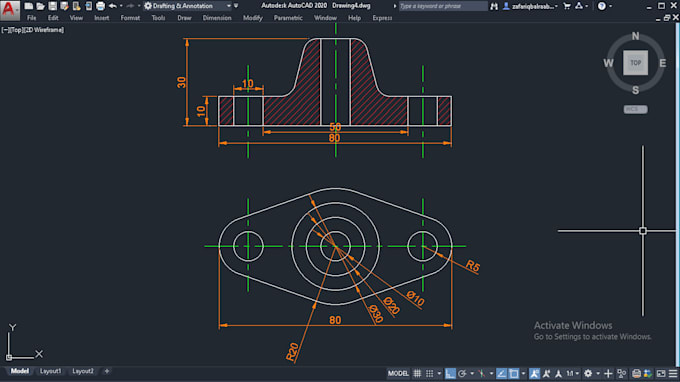680x382 pixels.
Task: Open the View menu
Action: pos(76,18)
